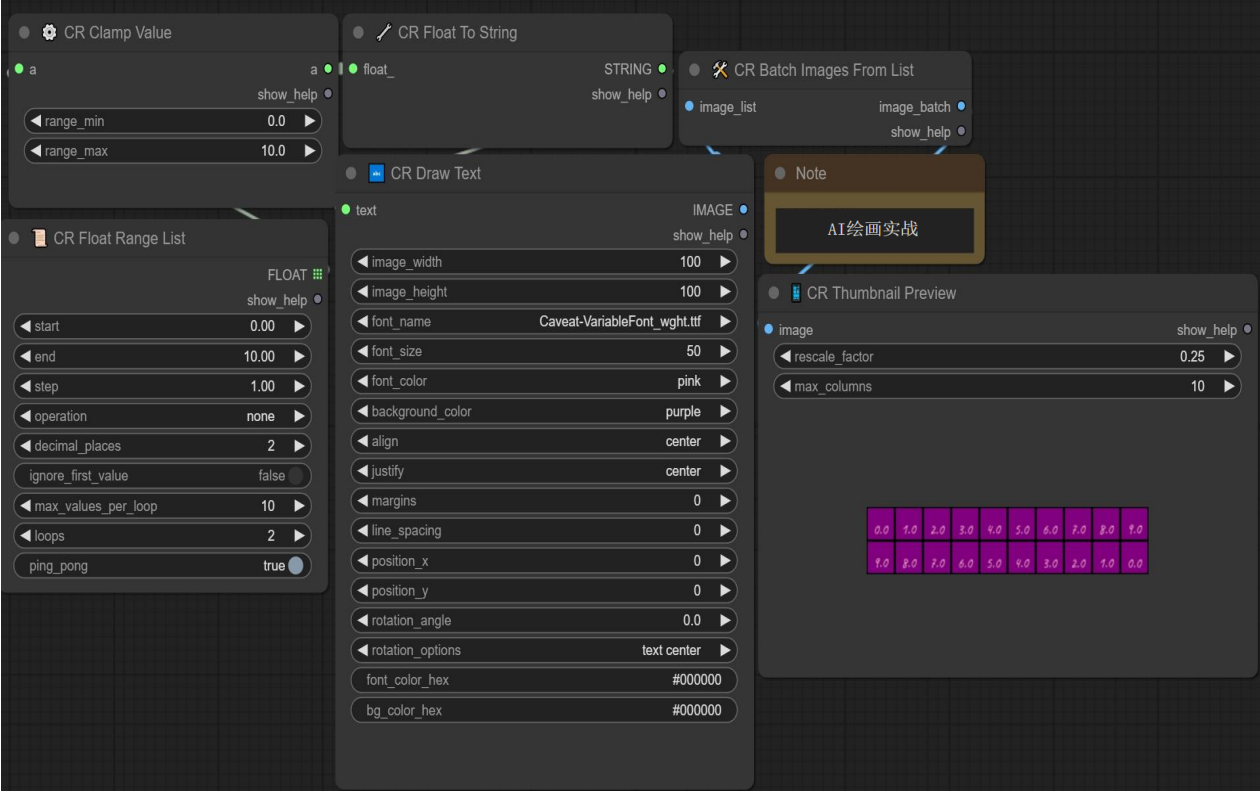Increase max_values_per_loop value

click(x=298, y=506)
